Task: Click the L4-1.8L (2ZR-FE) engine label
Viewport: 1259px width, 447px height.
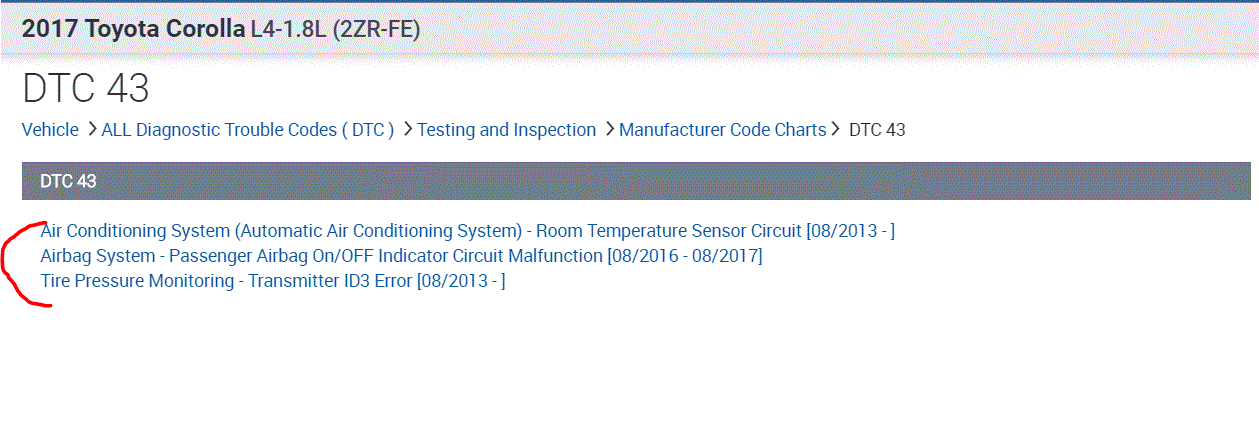Action: [x=336, y=29]
